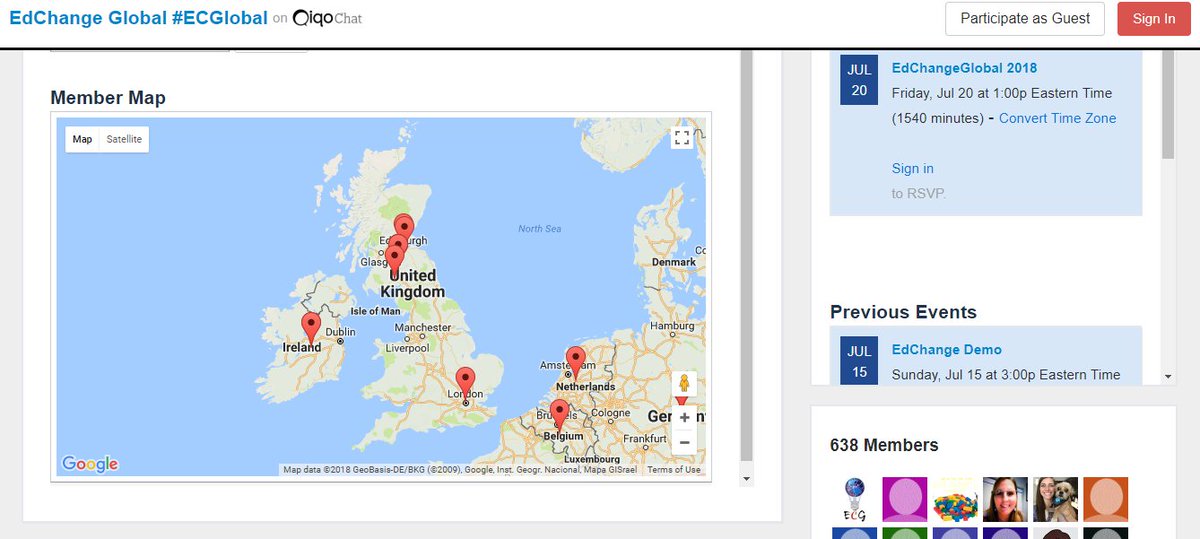Open the EdChange Demo event link
The image size is (1200, 539).
point(946,349)
